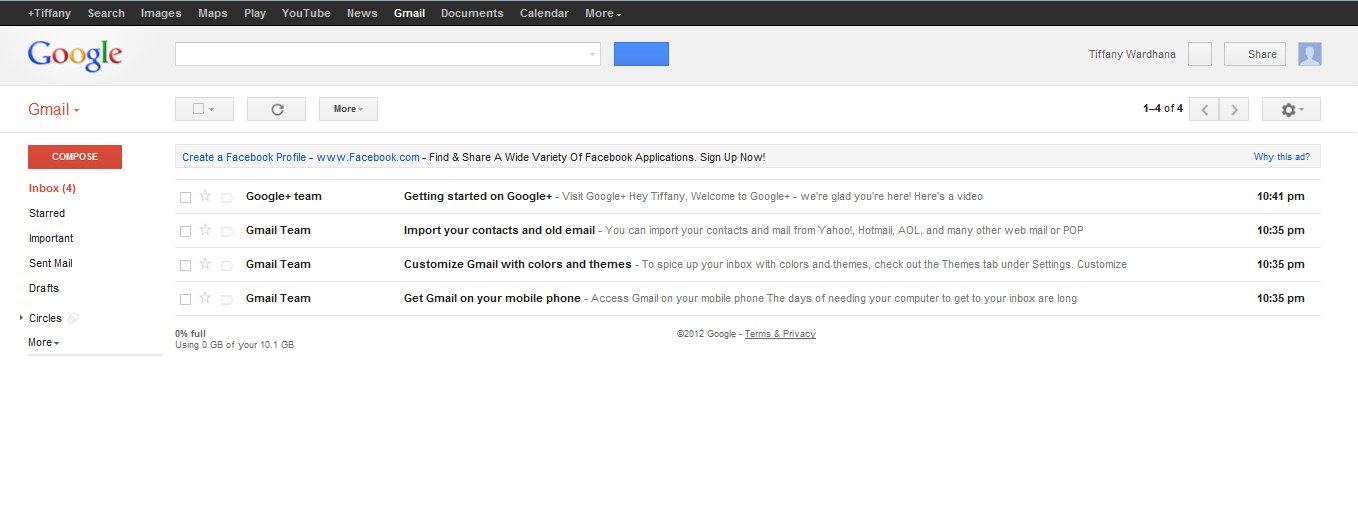
Task: Click the profile avatar picture
Action: point(1309,54)
